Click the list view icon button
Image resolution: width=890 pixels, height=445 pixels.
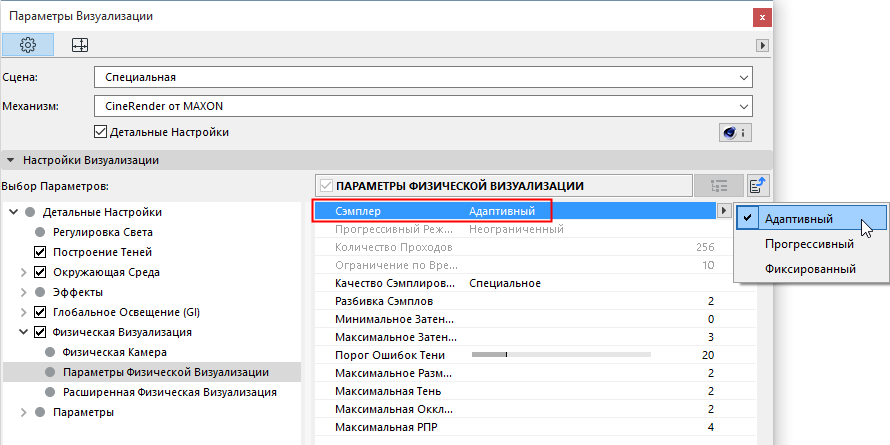(x=719, y=186)
